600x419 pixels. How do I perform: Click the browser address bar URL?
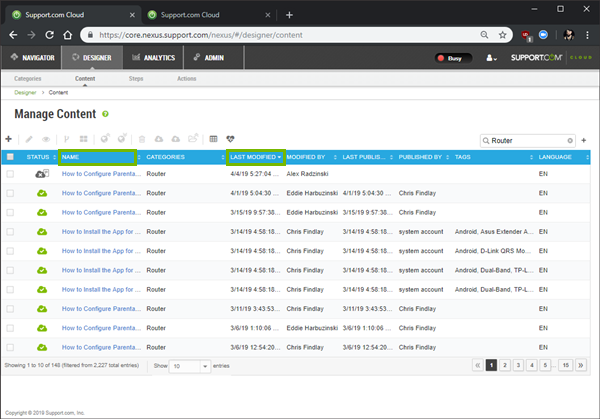click(201, 35)
